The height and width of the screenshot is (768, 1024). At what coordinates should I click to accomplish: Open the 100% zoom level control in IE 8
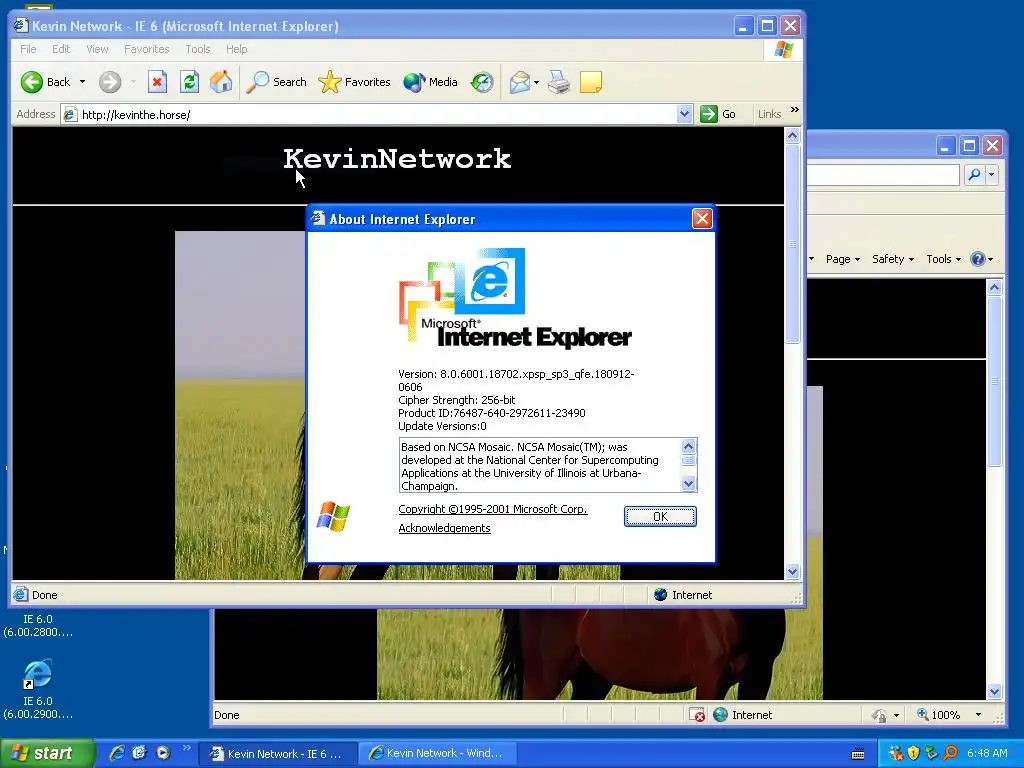tap(950, 715)
